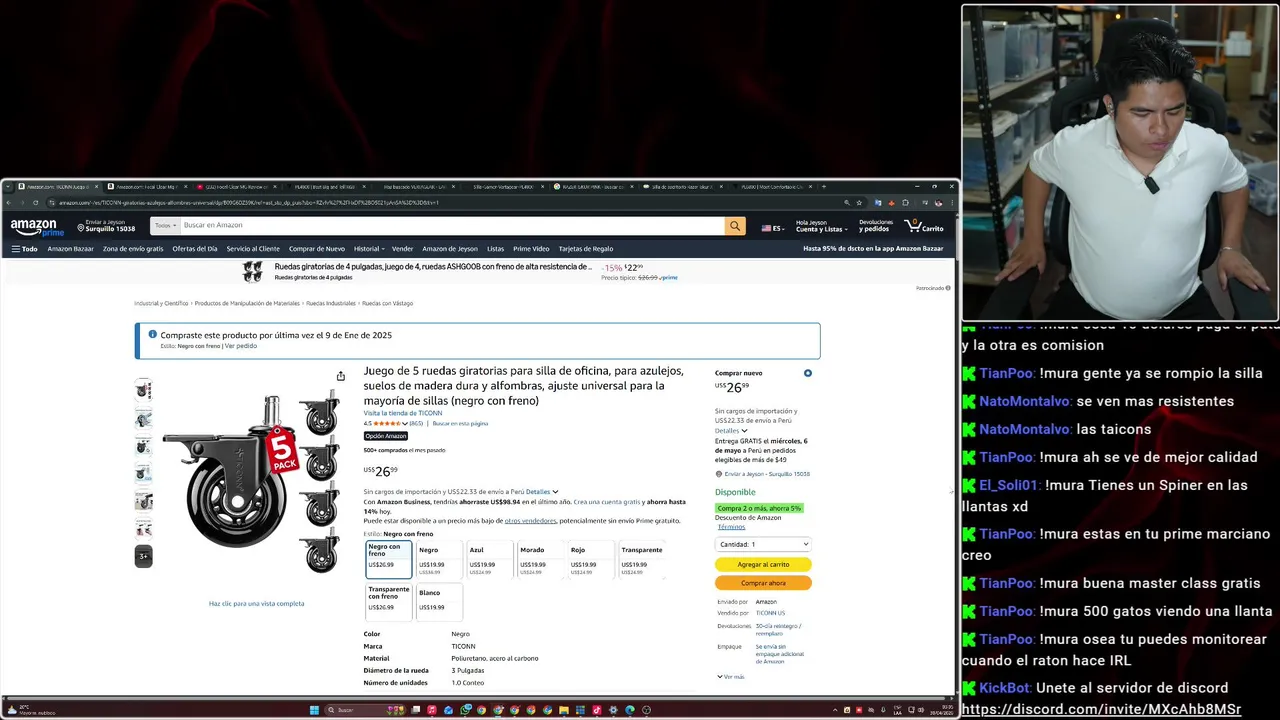Choose the Negro style option

(x=439, y=559)
